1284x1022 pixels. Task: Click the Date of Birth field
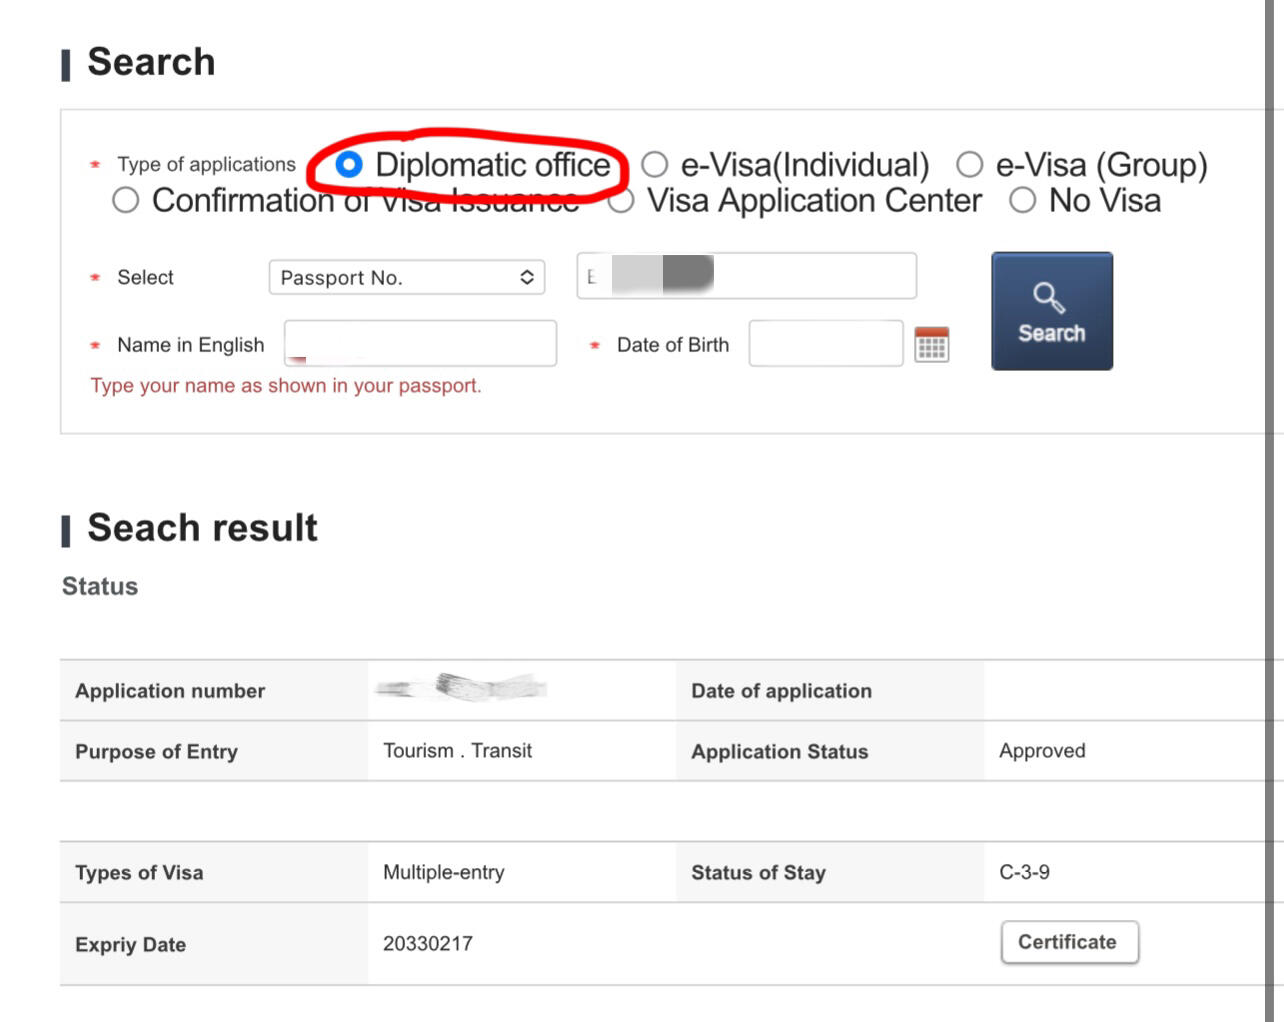[826, 343]
